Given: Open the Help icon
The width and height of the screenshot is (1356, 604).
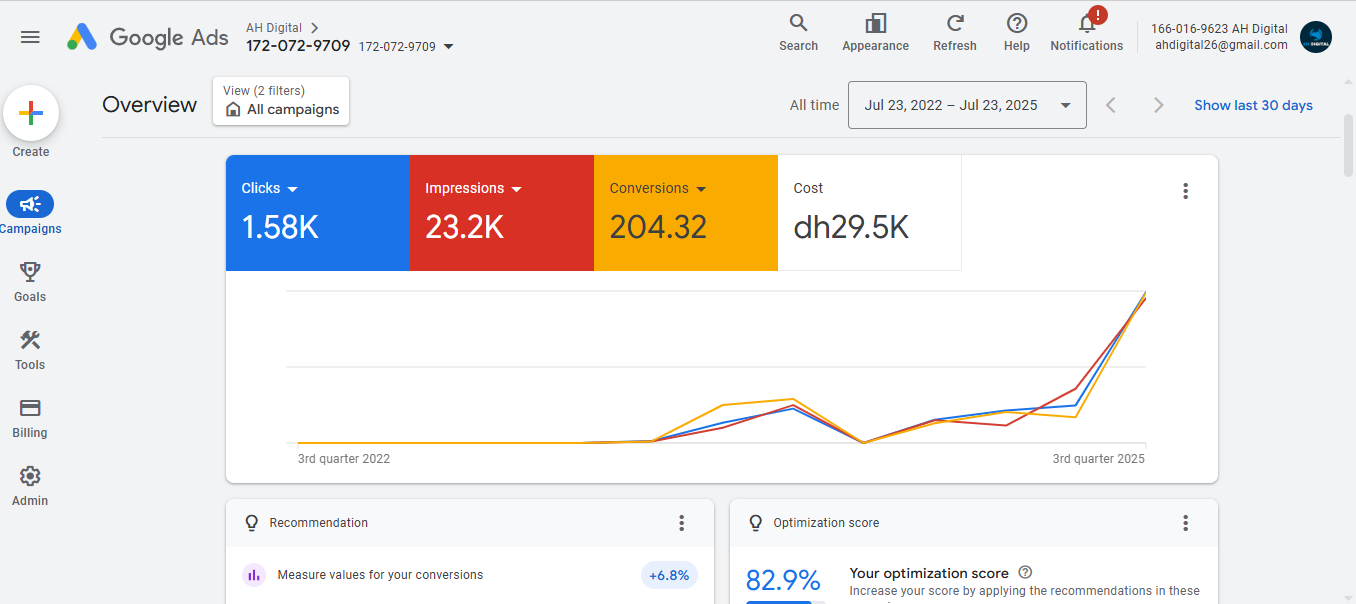Looking at the screenshot, I should (1016, 24).
